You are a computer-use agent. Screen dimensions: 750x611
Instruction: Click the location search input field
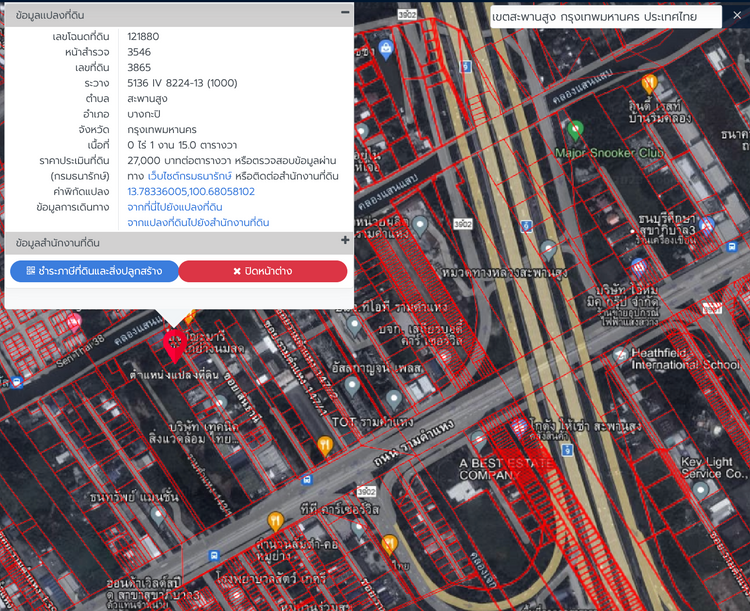pos(604,18)
